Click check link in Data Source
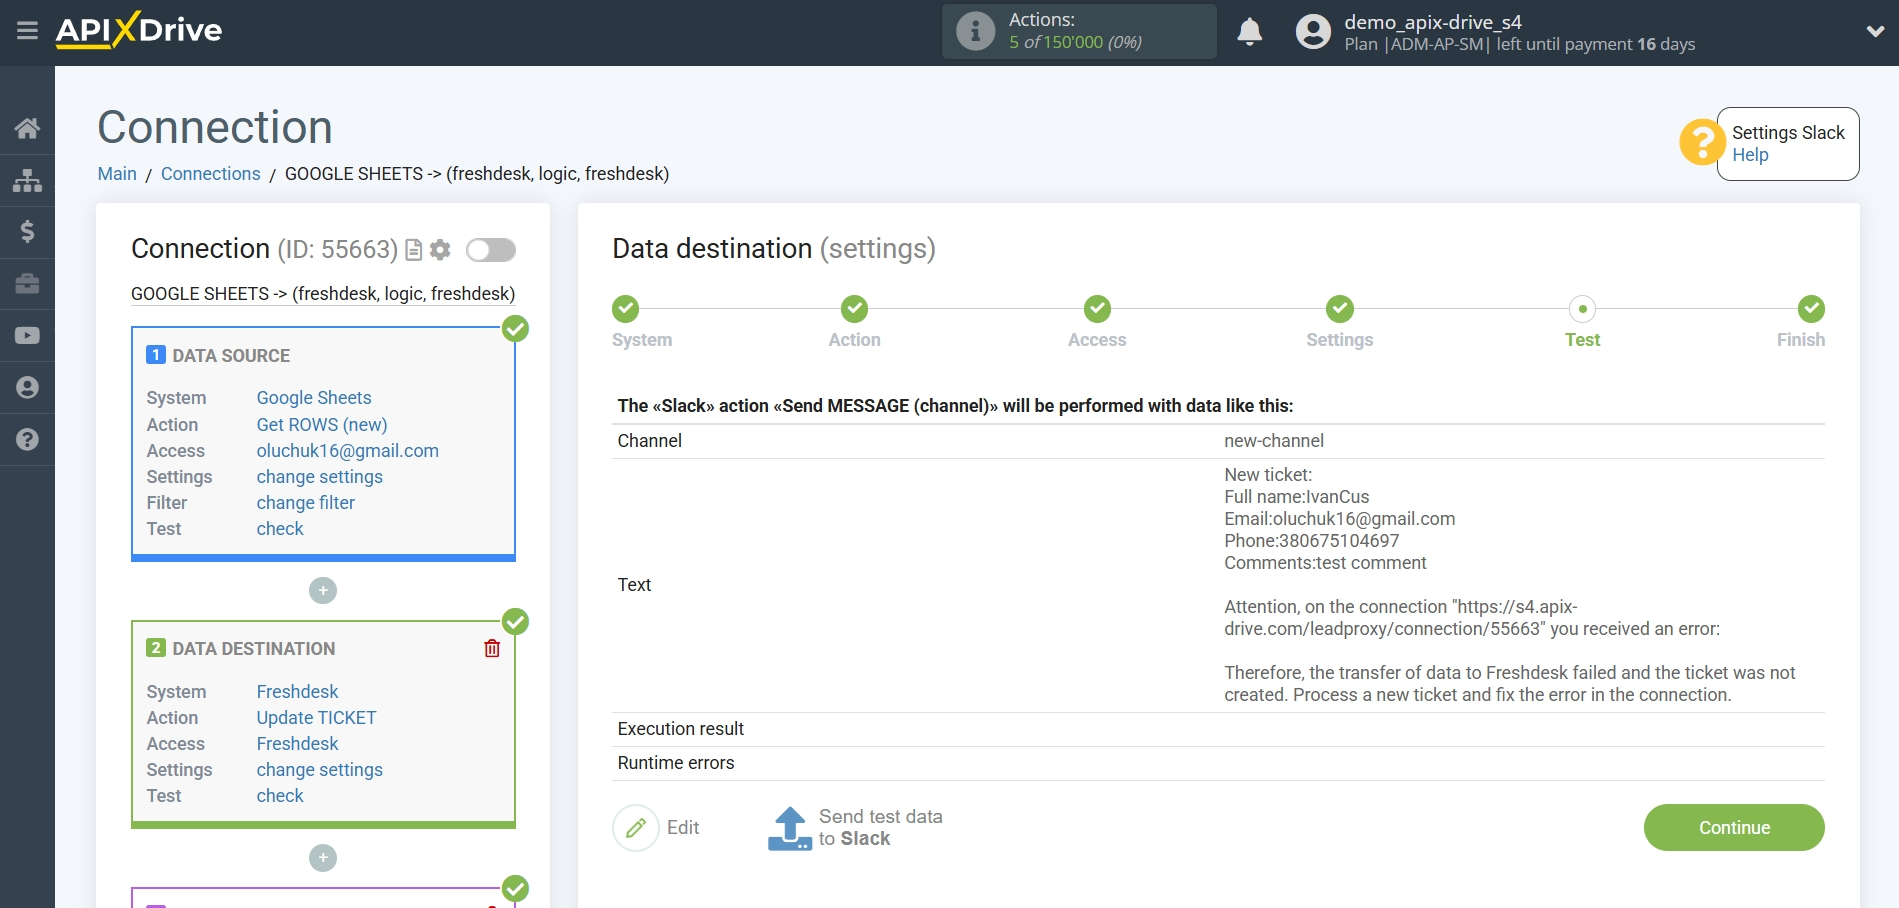 pos(280,529)
